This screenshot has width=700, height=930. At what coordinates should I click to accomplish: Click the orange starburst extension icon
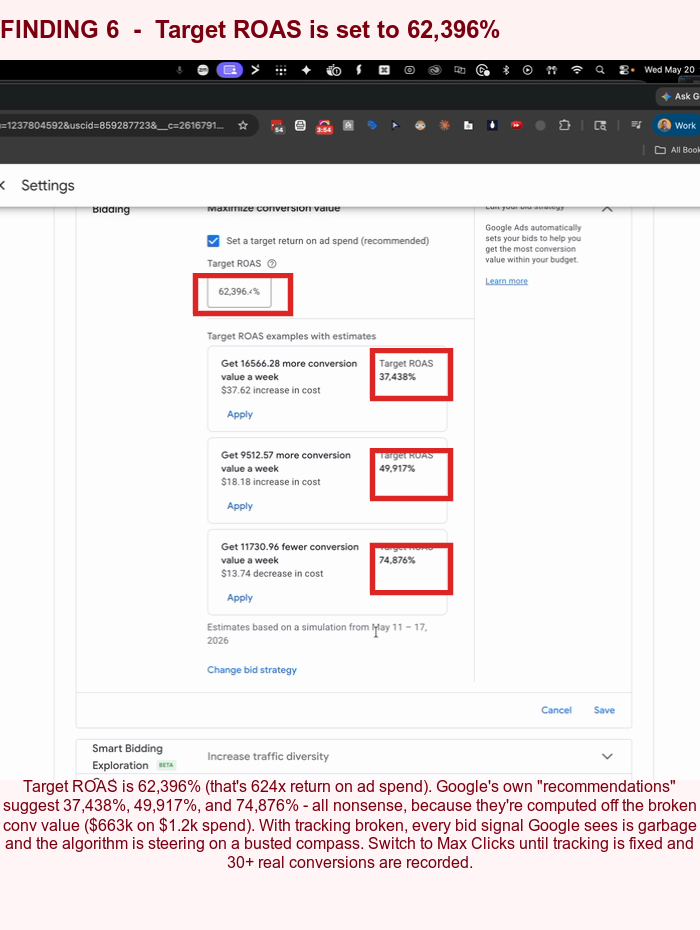point(444,125)
